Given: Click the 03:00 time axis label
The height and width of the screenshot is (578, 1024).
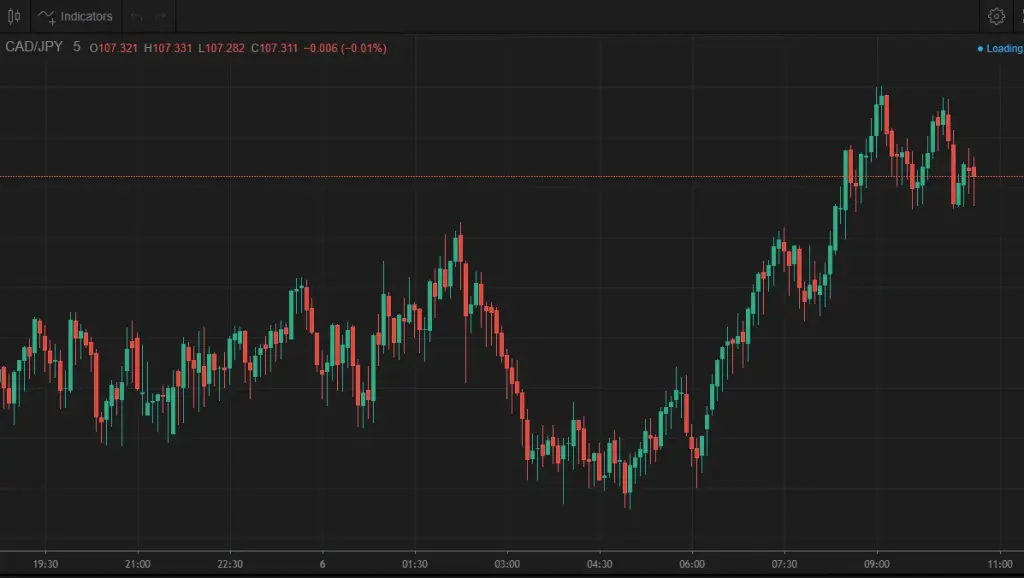Looking at the screenshot, I should pos(507,564).
